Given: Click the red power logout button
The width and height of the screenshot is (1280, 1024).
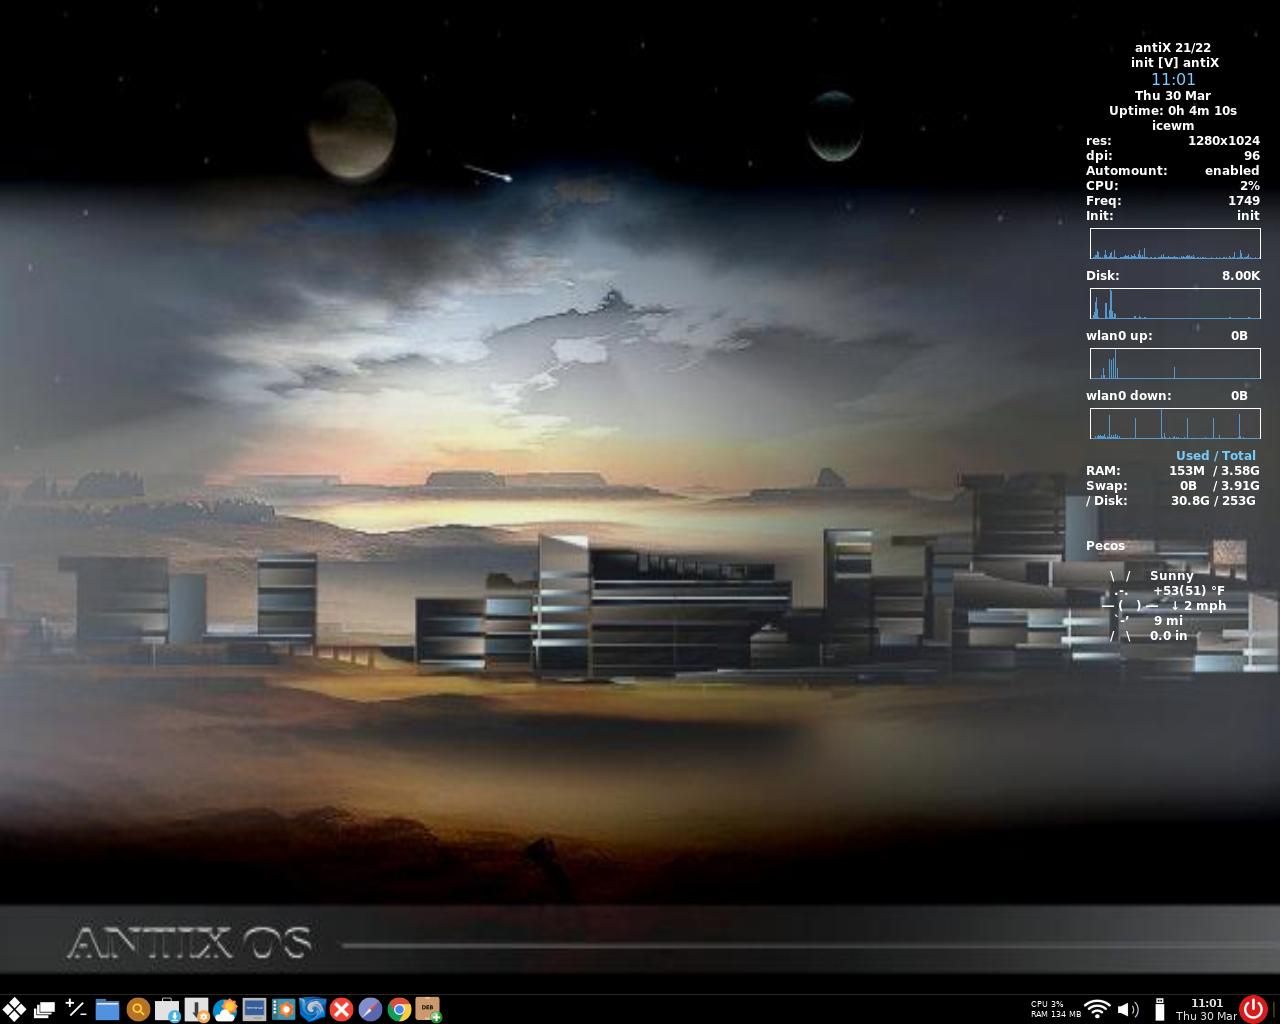Looking at the screenshot, I should coord(1253,1009).
